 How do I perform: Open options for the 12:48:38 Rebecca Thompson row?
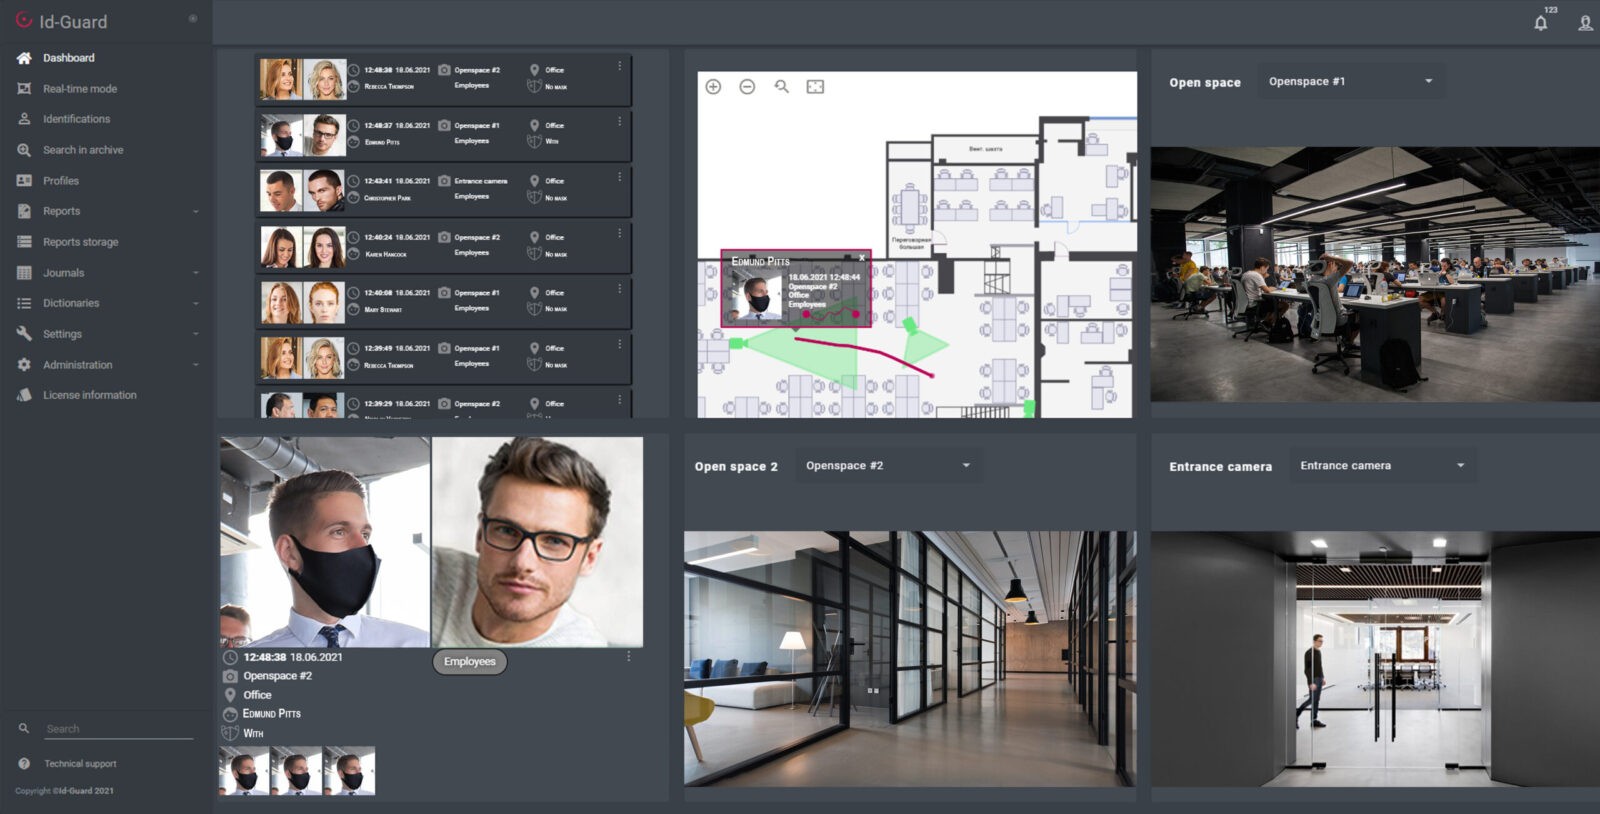tap(619, 66)
